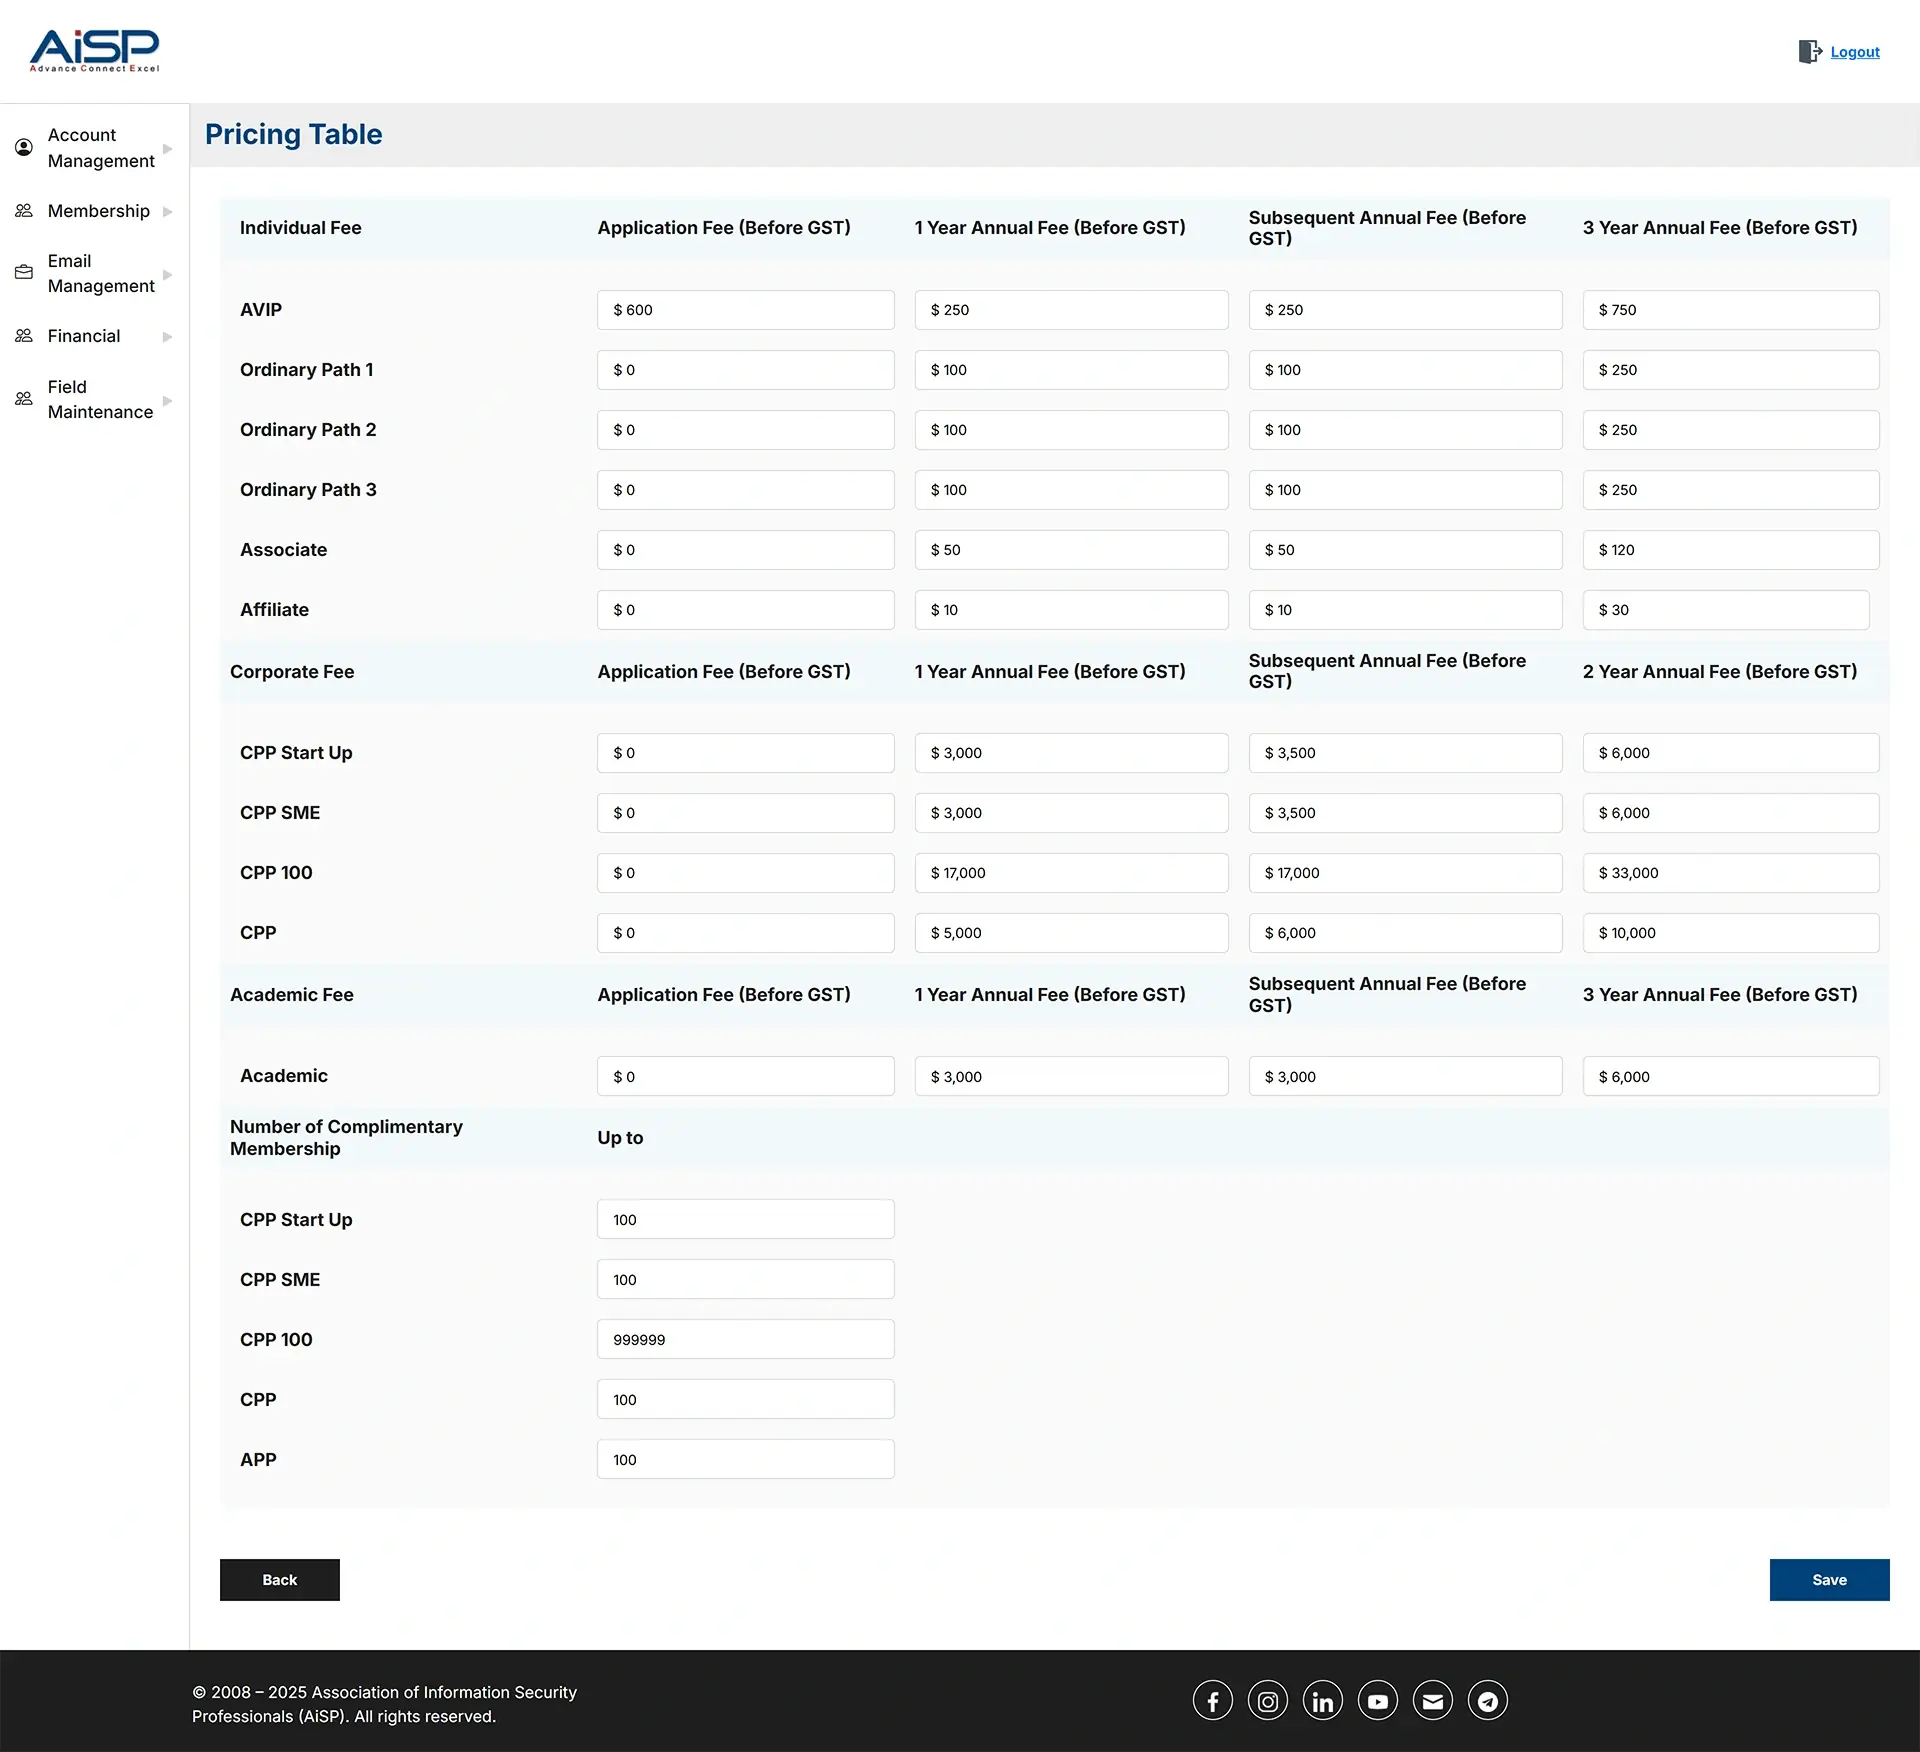Click the Logout door icon
1920x1752 pixels.
[1810, 51]
